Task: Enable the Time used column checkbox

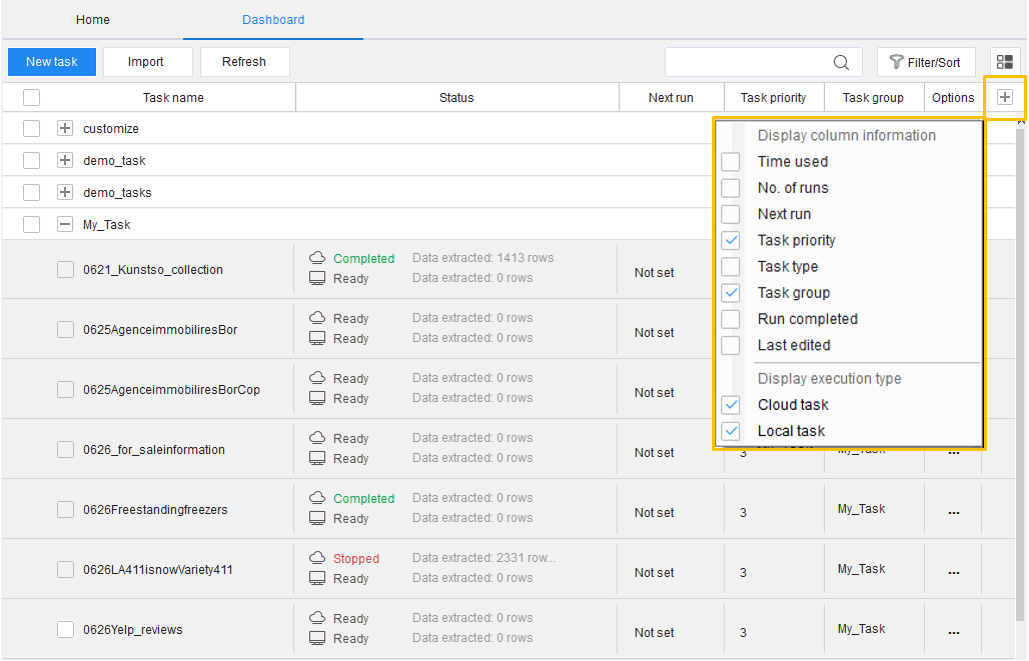Action: point(731,162)
